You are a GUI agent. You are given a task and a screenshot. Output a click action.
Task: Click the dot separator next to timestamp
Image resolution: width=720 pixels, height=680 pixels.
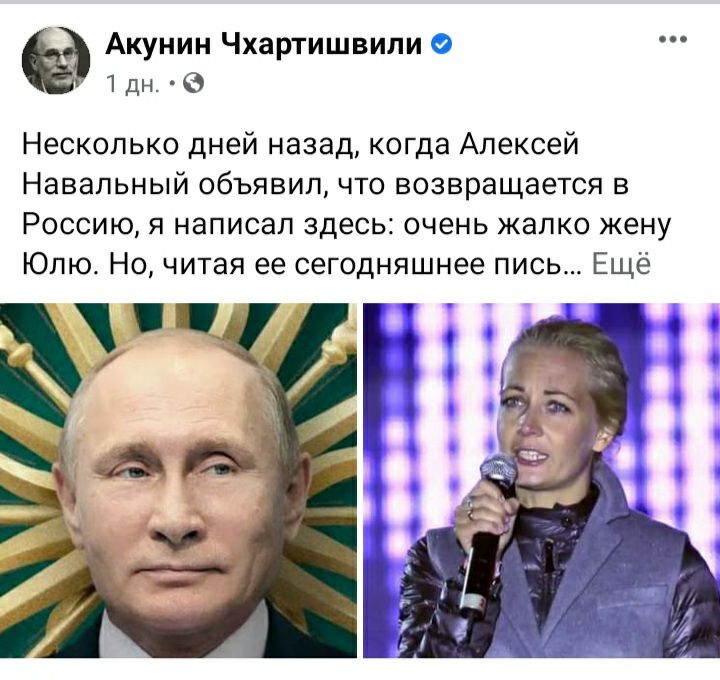[172, 84]
